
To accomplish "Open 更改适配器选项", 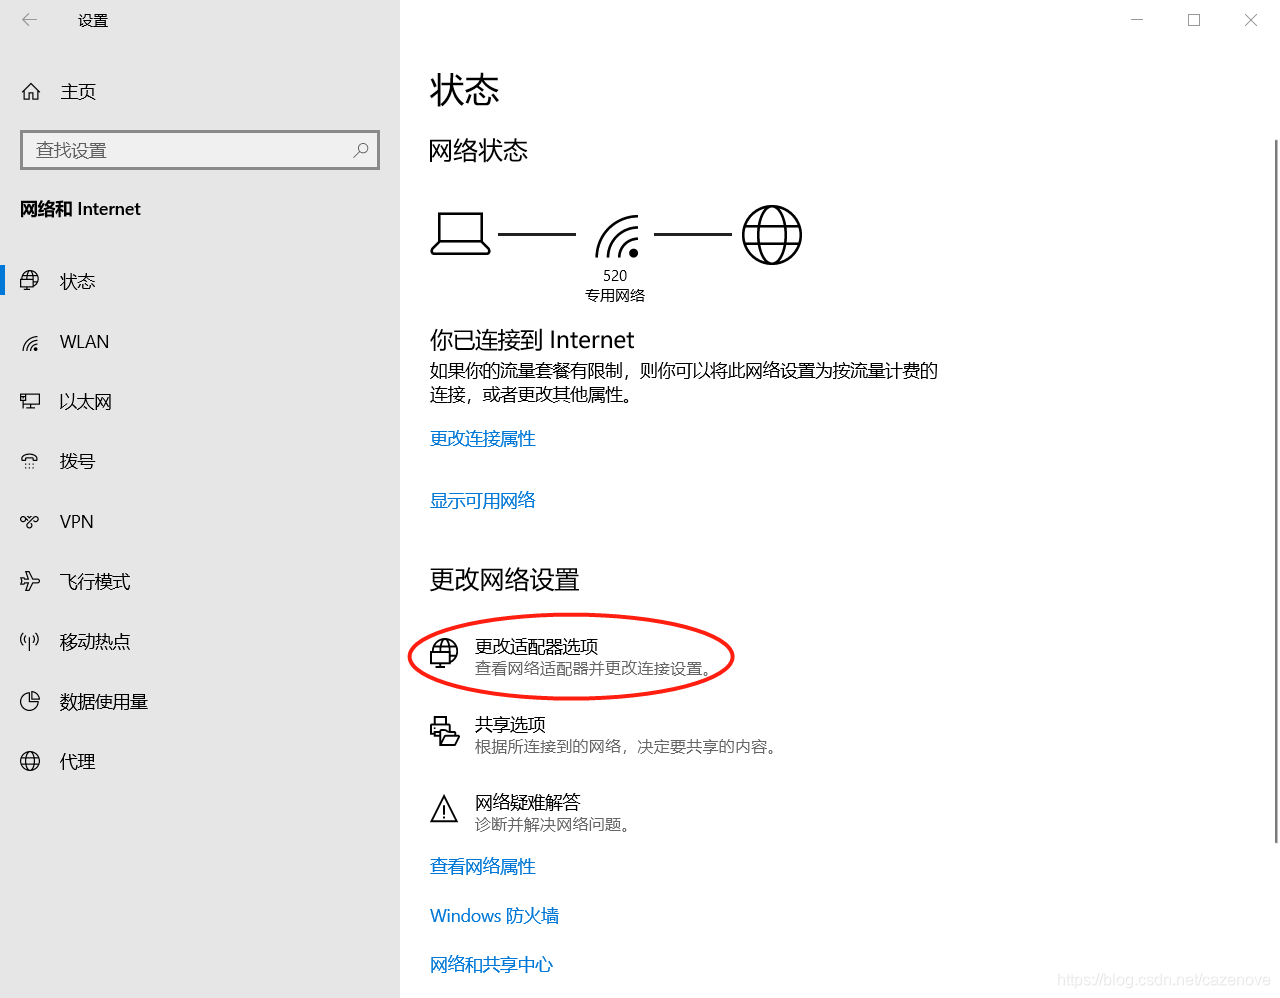I will click(572, 656).
